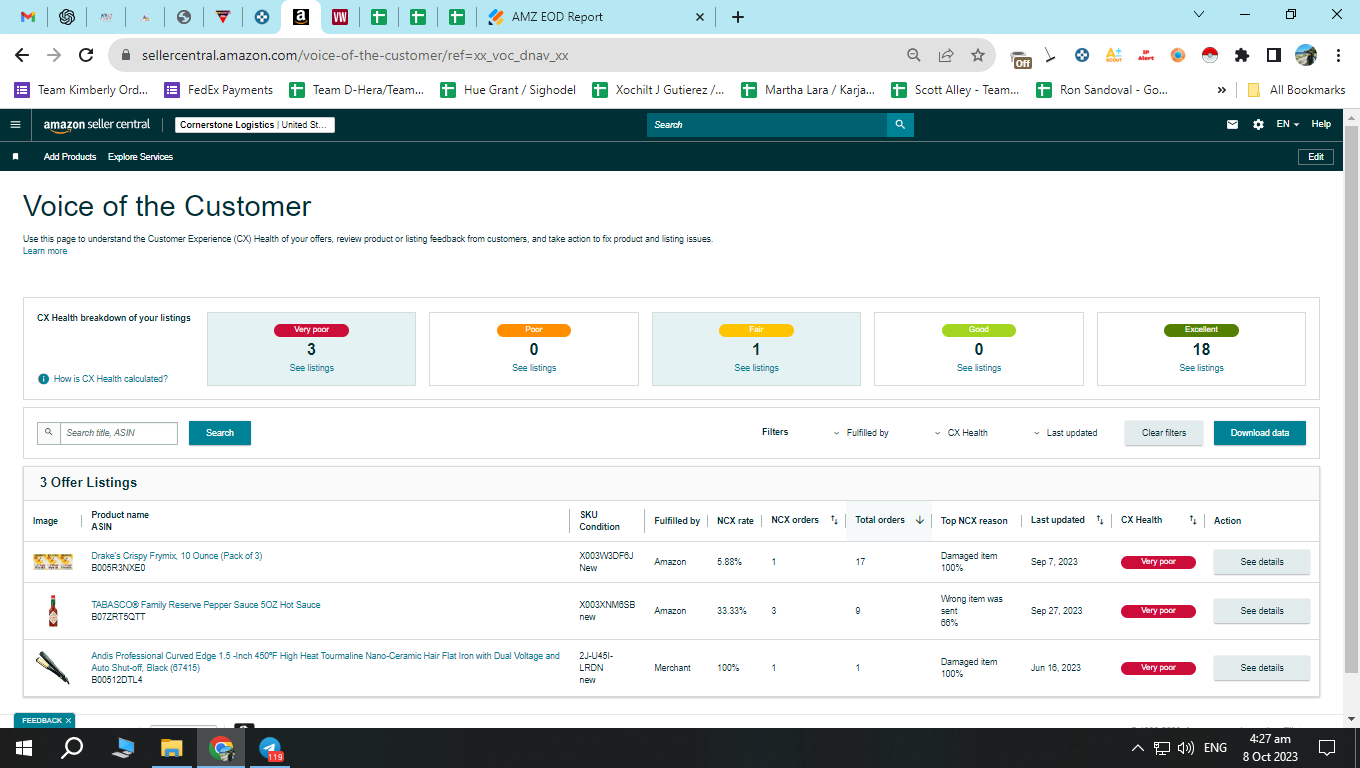This screenshot has width=1360, height=768.
Task: Expand the Last updated filter
Action: pos(1065,433)
